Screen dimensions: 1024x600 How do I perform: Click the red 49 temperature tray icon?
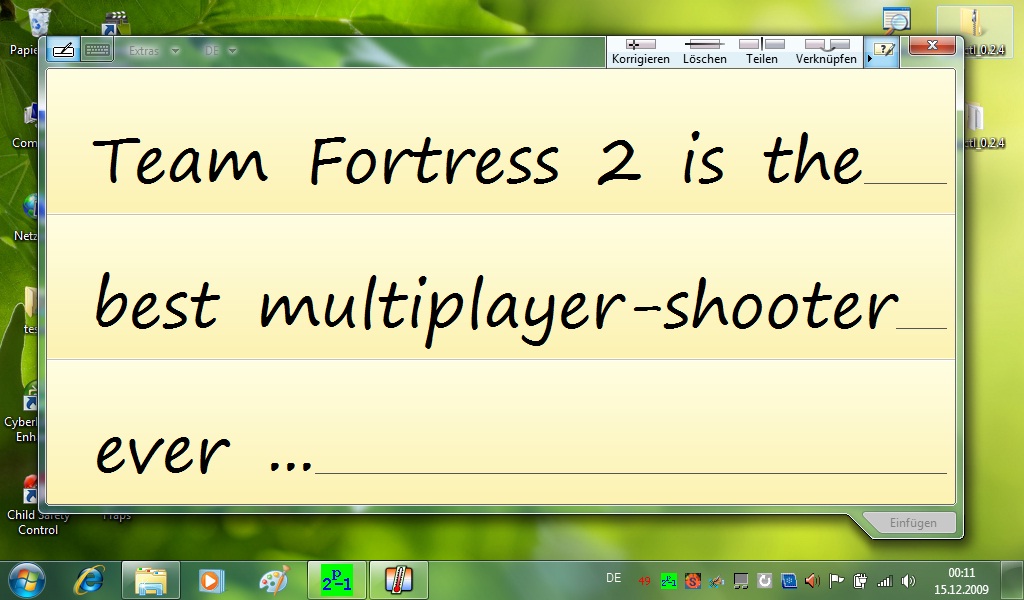(x=645, y=581)
